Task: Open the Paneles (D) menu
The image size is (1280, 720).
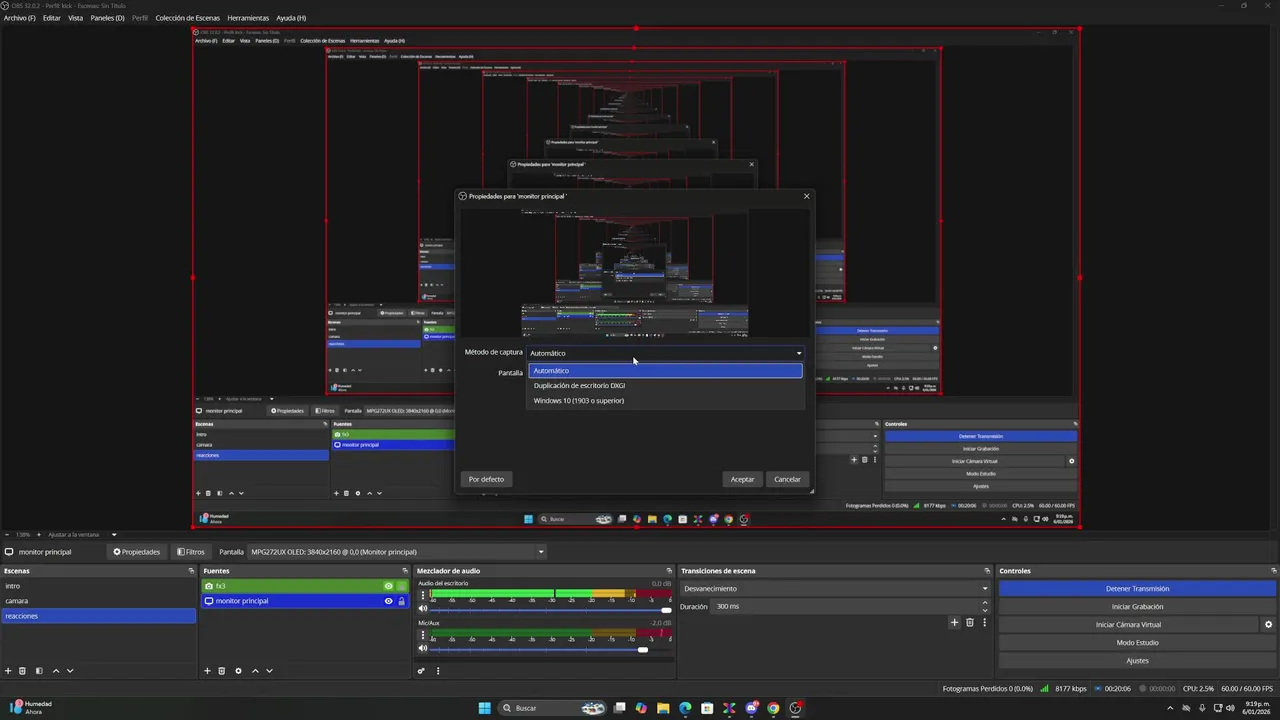Action: click(107, 18)
